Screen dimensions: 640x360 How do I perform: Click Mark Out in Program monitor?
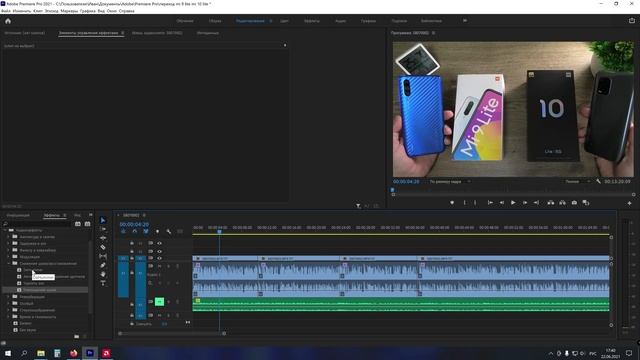(475, 202)
